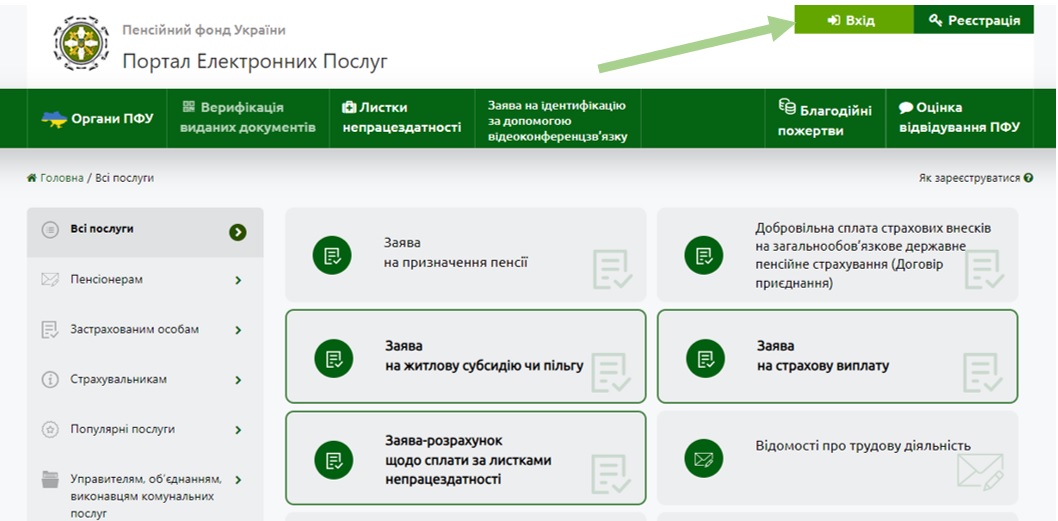Open the Органи ПФУ menu item
Viewport: 1058px width, 521px height.
point(98,118)
